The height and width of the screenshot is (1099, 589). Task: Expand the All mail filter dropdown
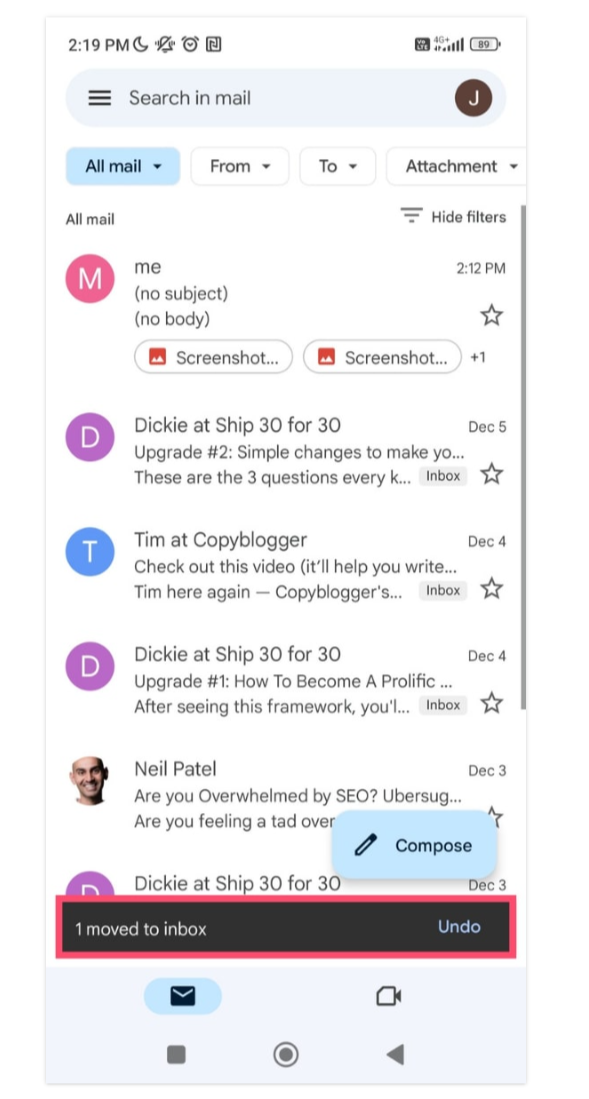tap(123, 166)
